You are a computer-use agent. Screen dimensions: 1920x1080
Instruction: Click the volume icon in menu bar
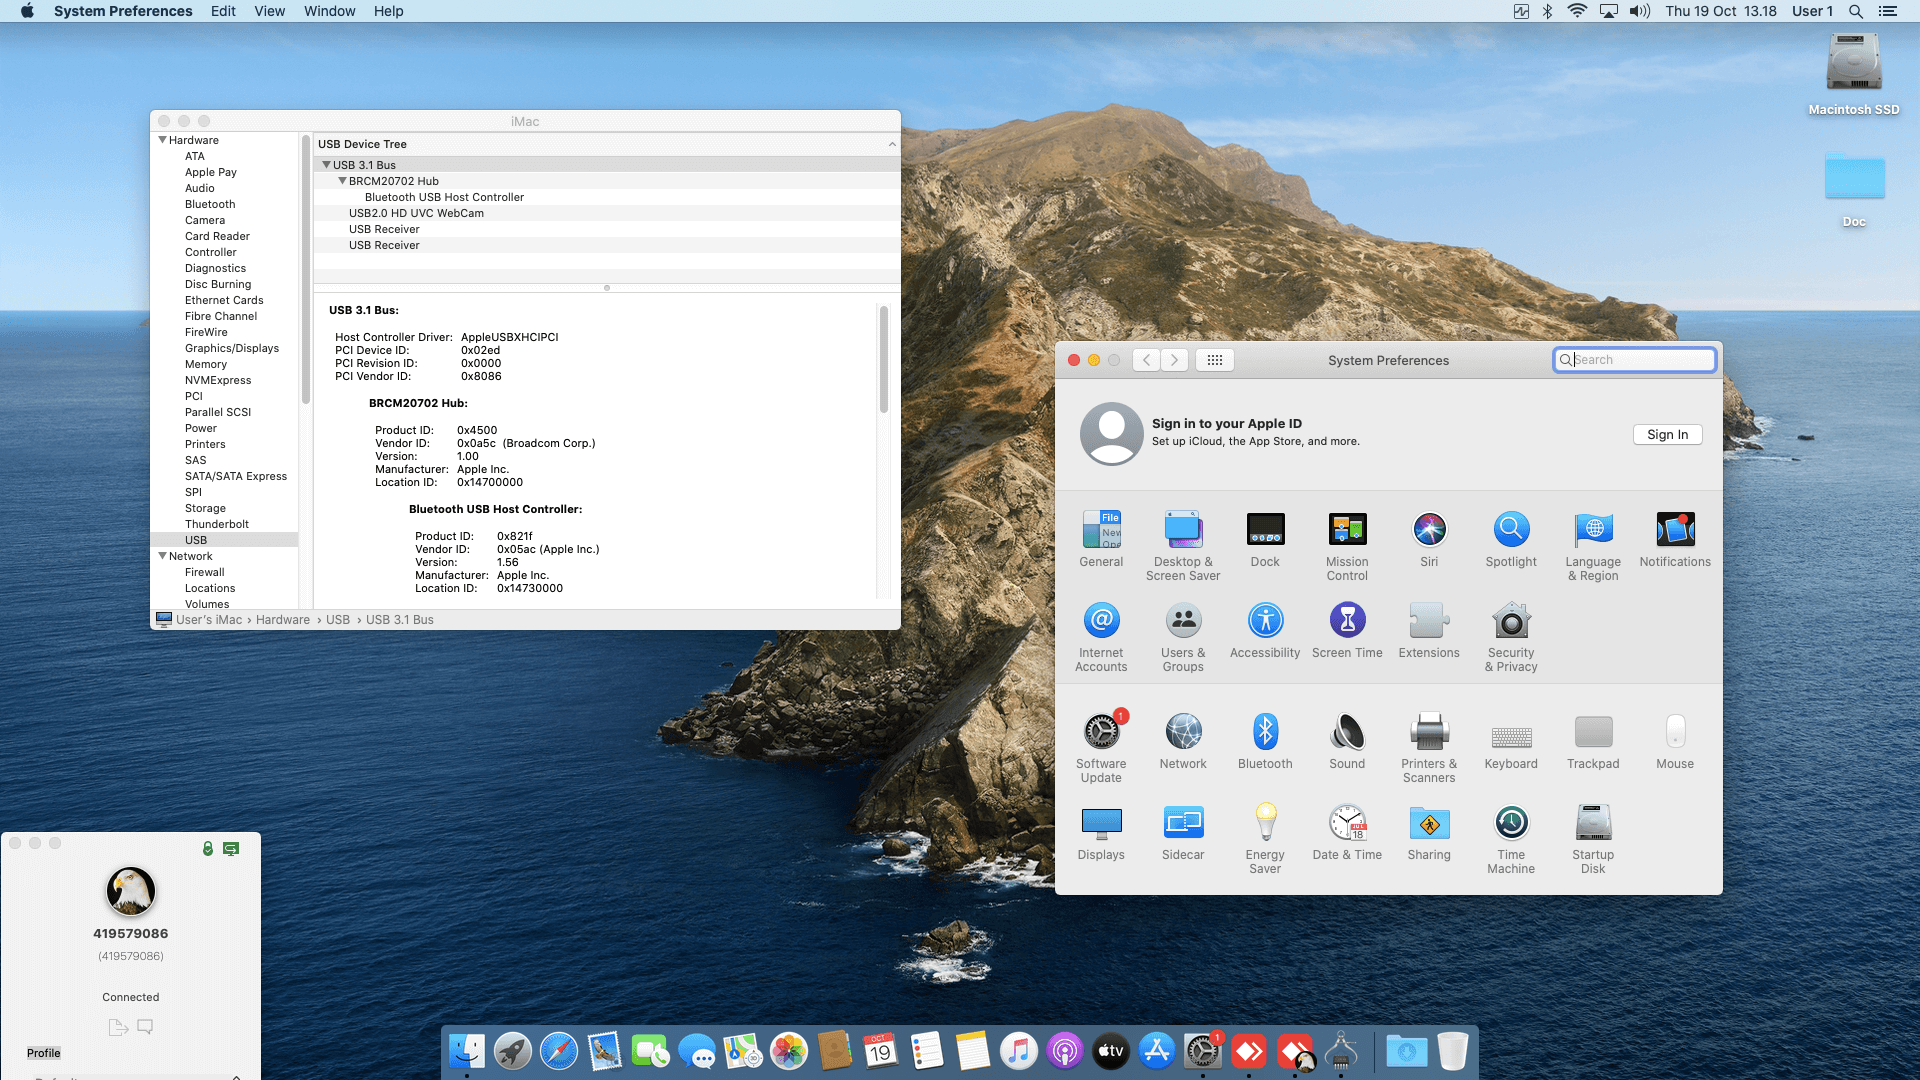1639,11
